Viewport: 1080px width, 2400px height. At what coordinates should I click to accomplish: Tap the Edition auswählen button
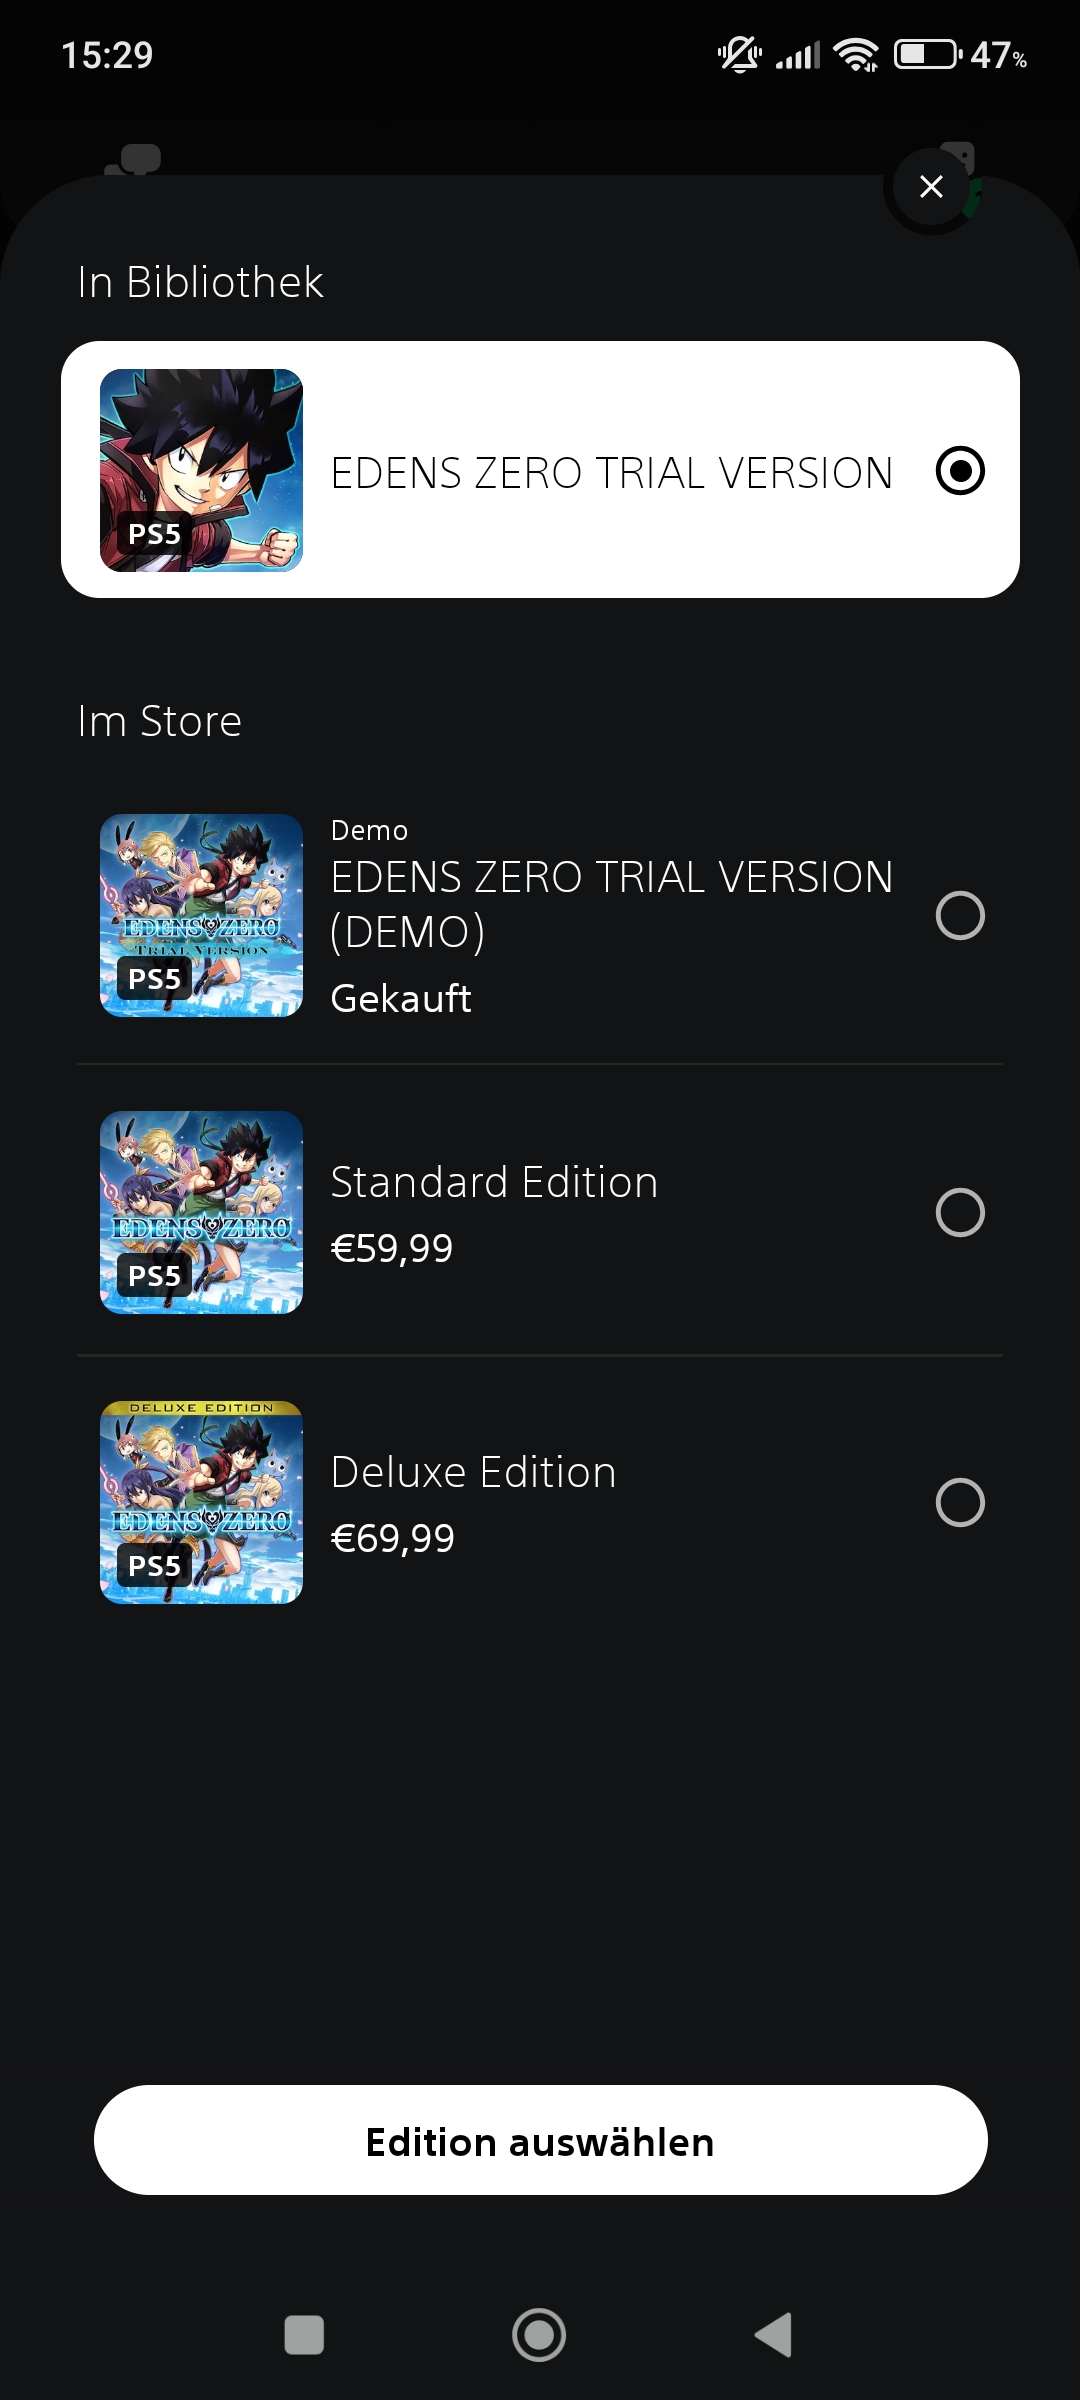(540, 2140)
